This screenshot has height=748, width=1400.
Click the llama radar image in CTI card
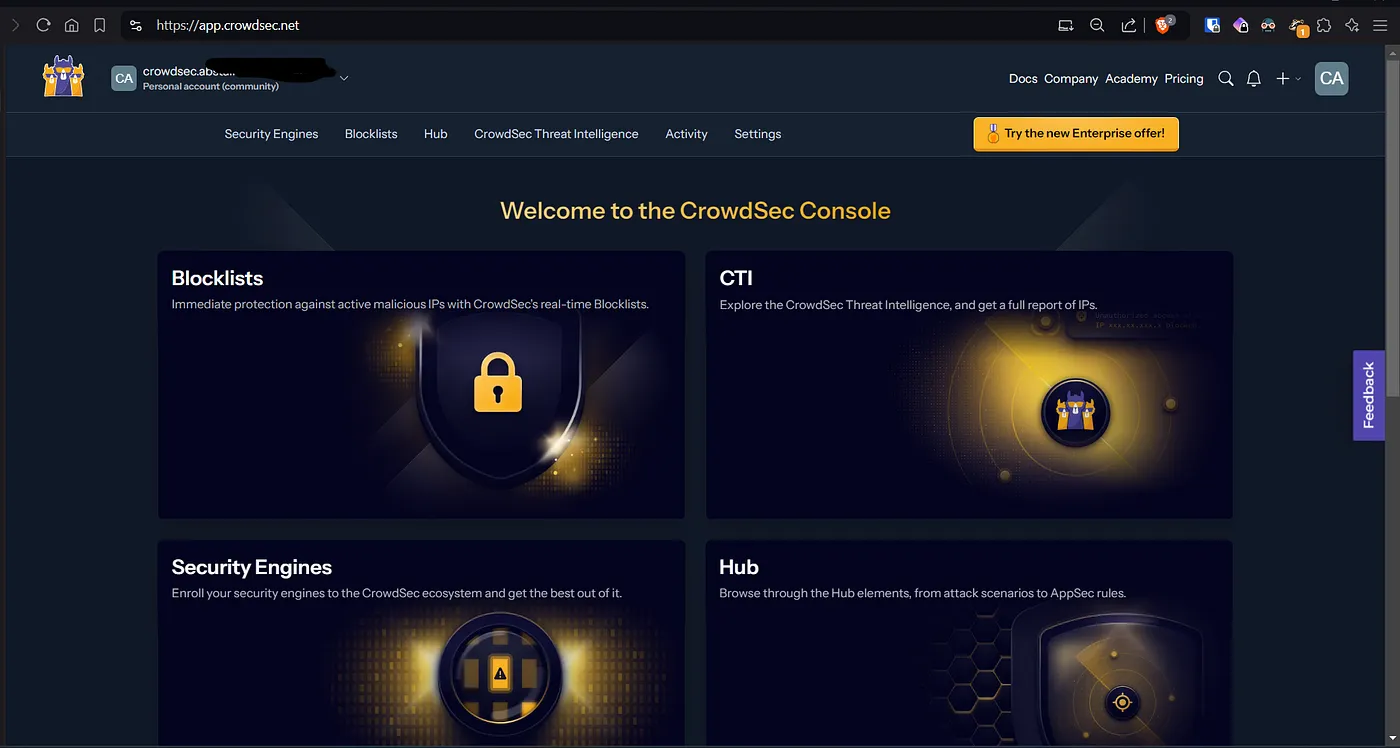point(1075,411)
